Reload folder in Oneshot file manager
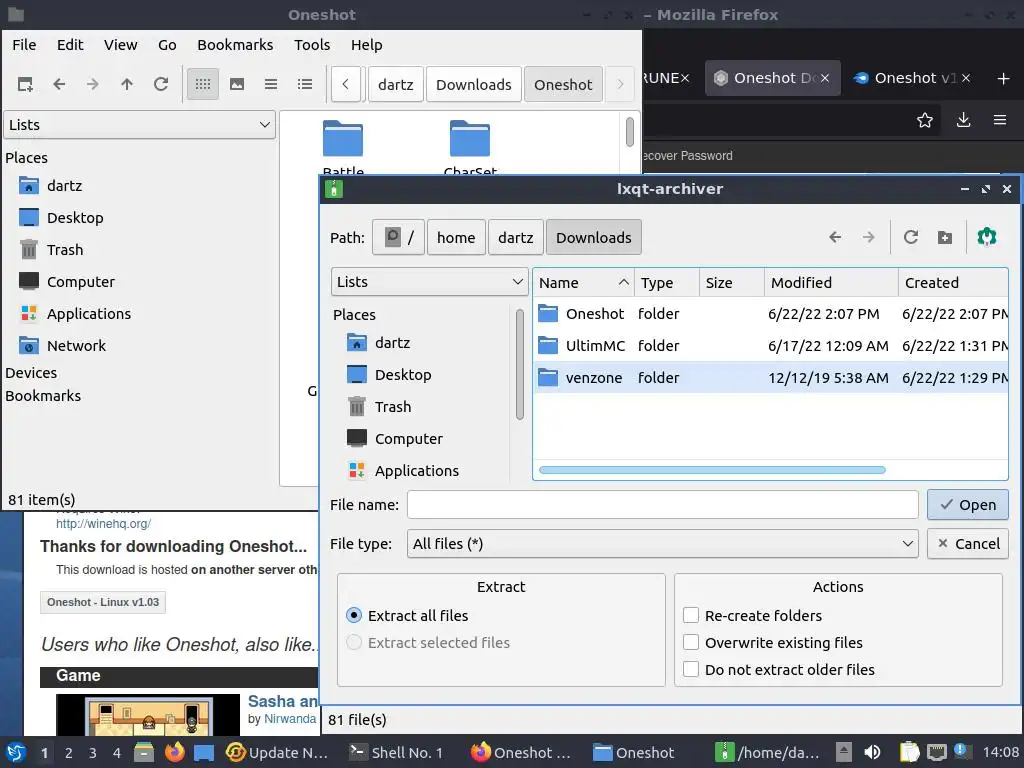The height and width of the screenshot is (768, 1024). coord(161,84)
